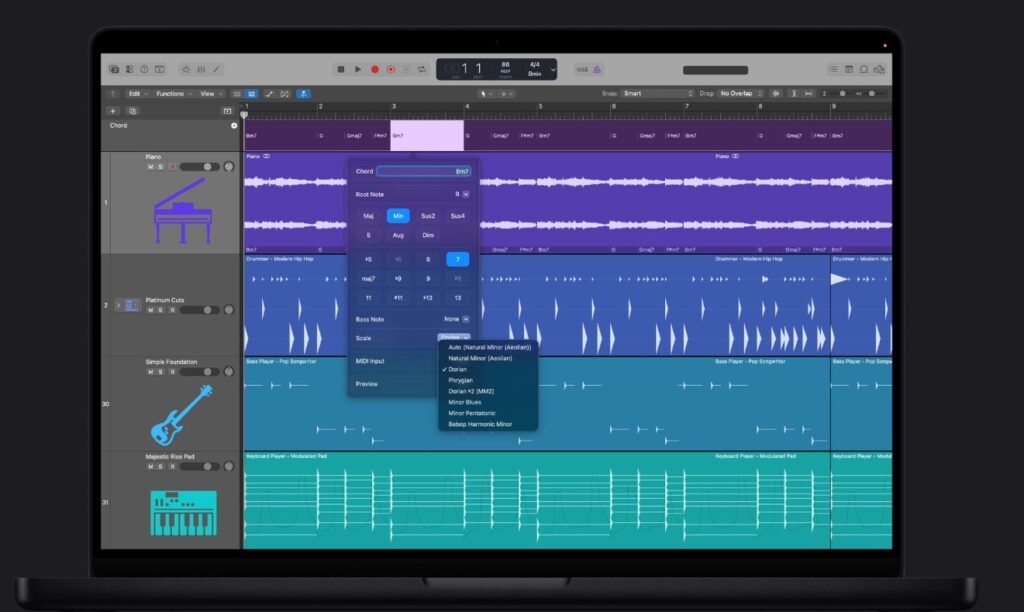Open the Snap dropdown set to Smart
1024x612 pixels.
[655, 93]
